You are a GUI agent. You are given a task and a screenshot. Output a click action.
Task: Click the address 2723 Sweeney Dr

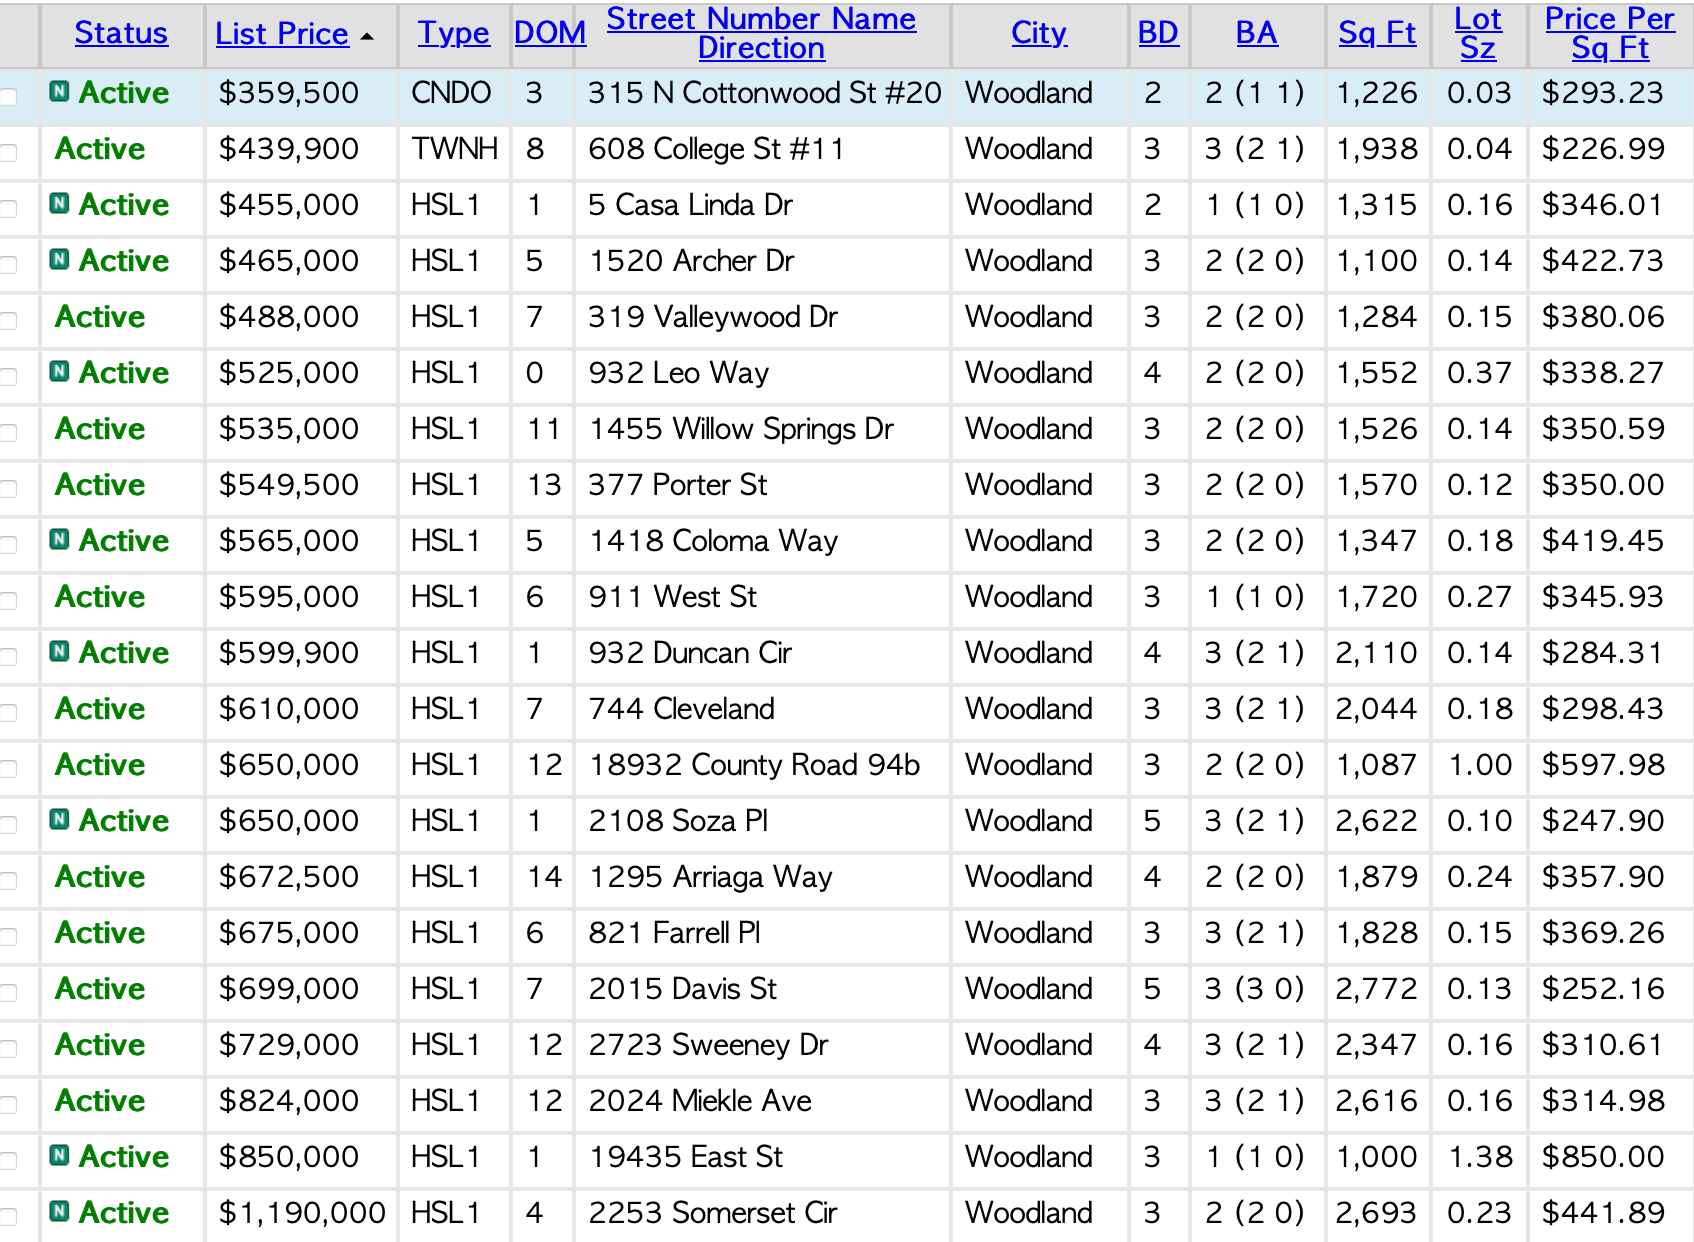tap(708, 1045)
